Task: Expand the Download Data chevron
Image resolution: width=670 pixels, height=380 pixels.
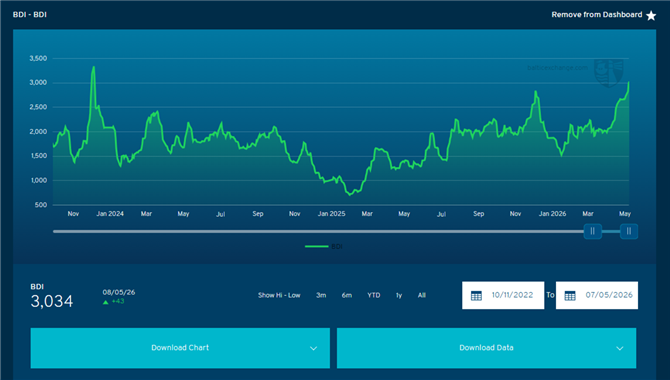Action: point(620,348)
